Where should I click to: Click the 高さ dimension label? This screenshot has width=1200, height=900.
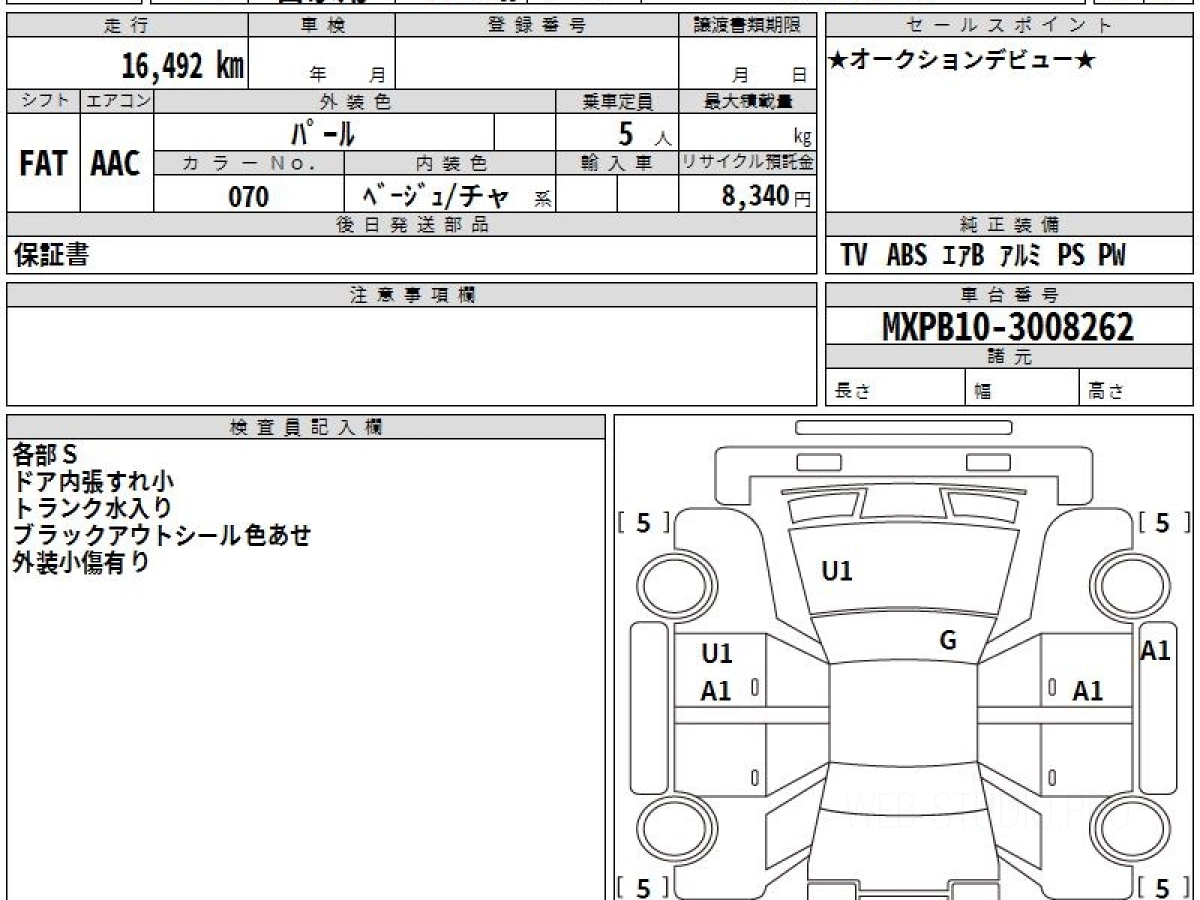(1106, 392)
